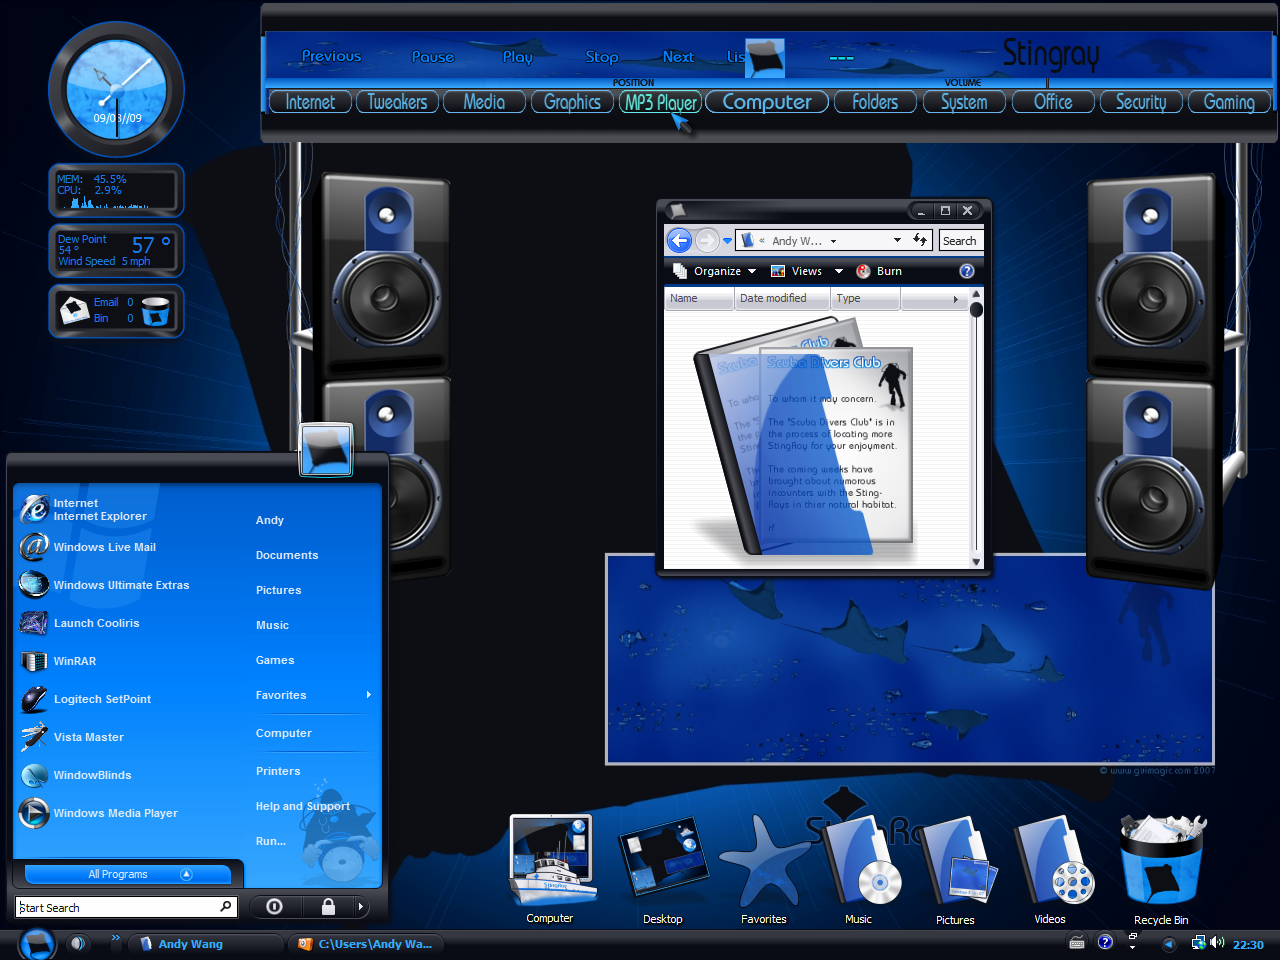Expand the Favorites submenu arrow
Screen dimensions: 1280x960
coord(368,694)
